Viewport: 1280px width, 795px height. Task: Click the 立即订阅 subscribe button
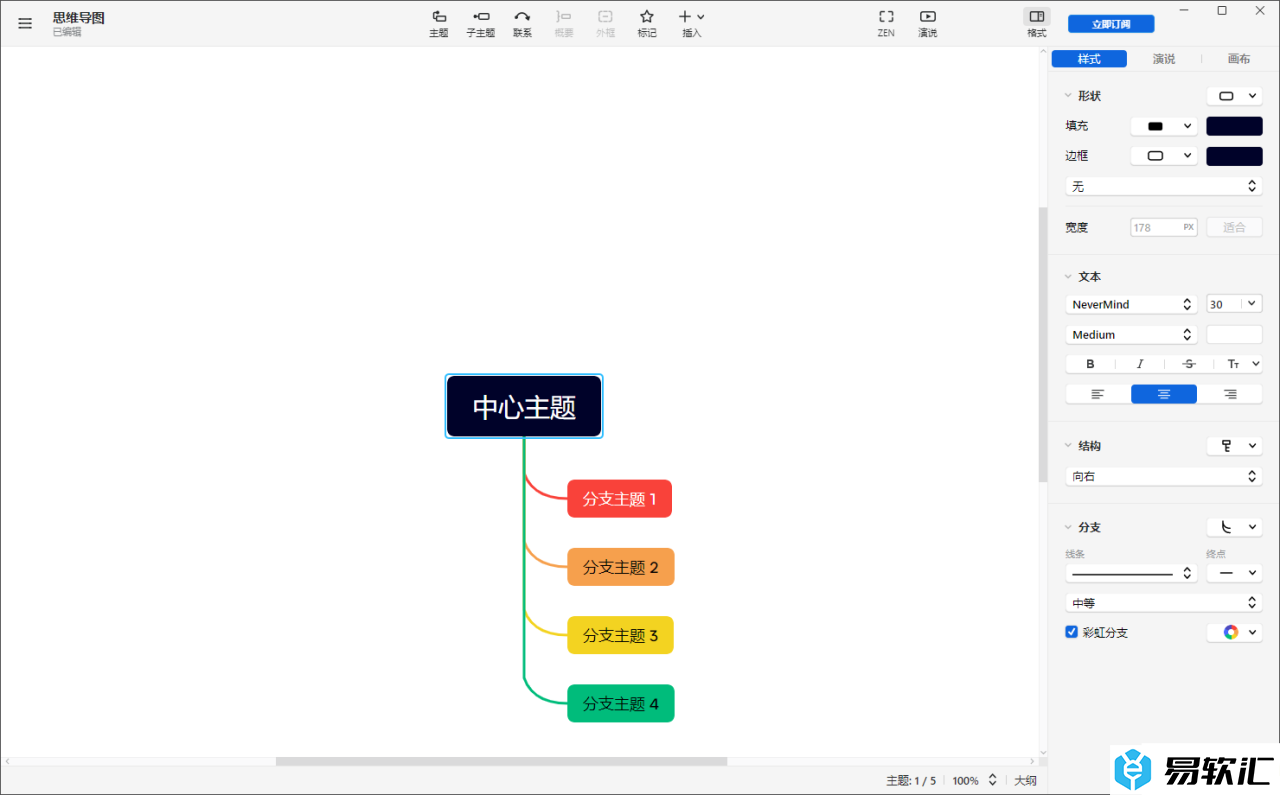[x=1111, y=24]
